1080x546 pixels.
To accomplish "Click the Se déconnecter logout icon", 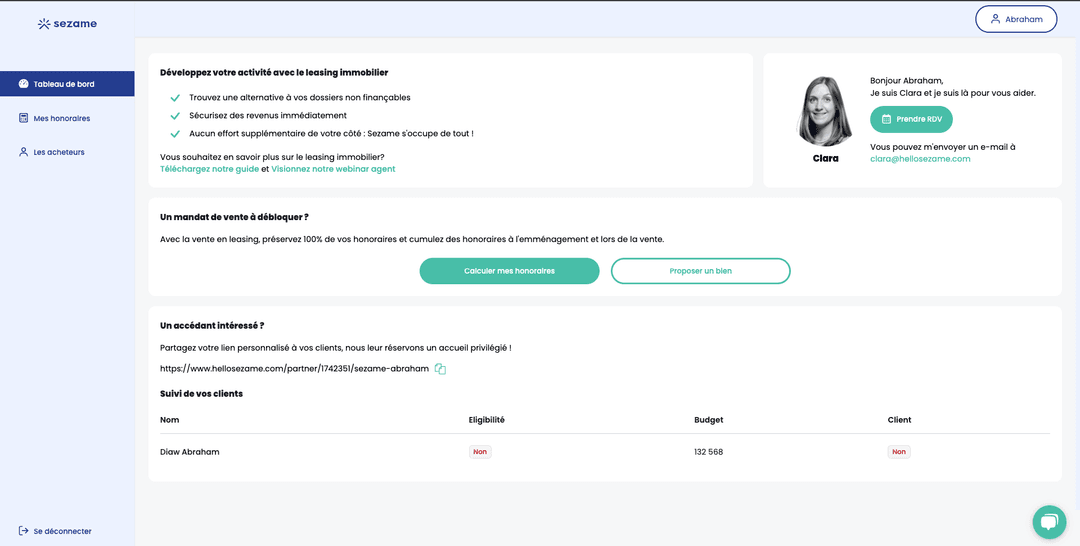I will click(23, 531).
